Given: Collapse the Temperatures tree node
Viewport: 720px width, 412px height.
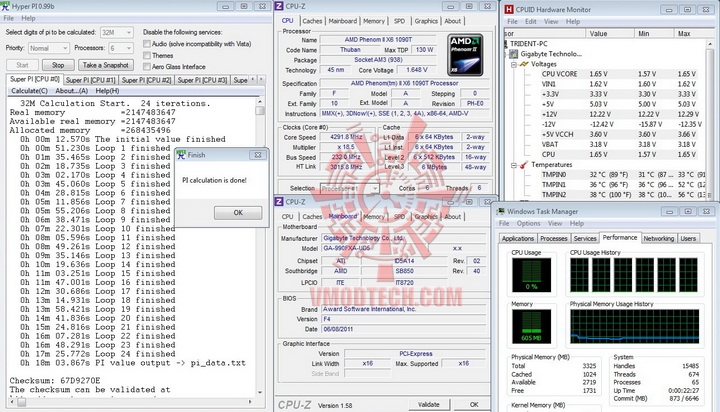Looking at the screenshot, I should (x=514, y=165).
